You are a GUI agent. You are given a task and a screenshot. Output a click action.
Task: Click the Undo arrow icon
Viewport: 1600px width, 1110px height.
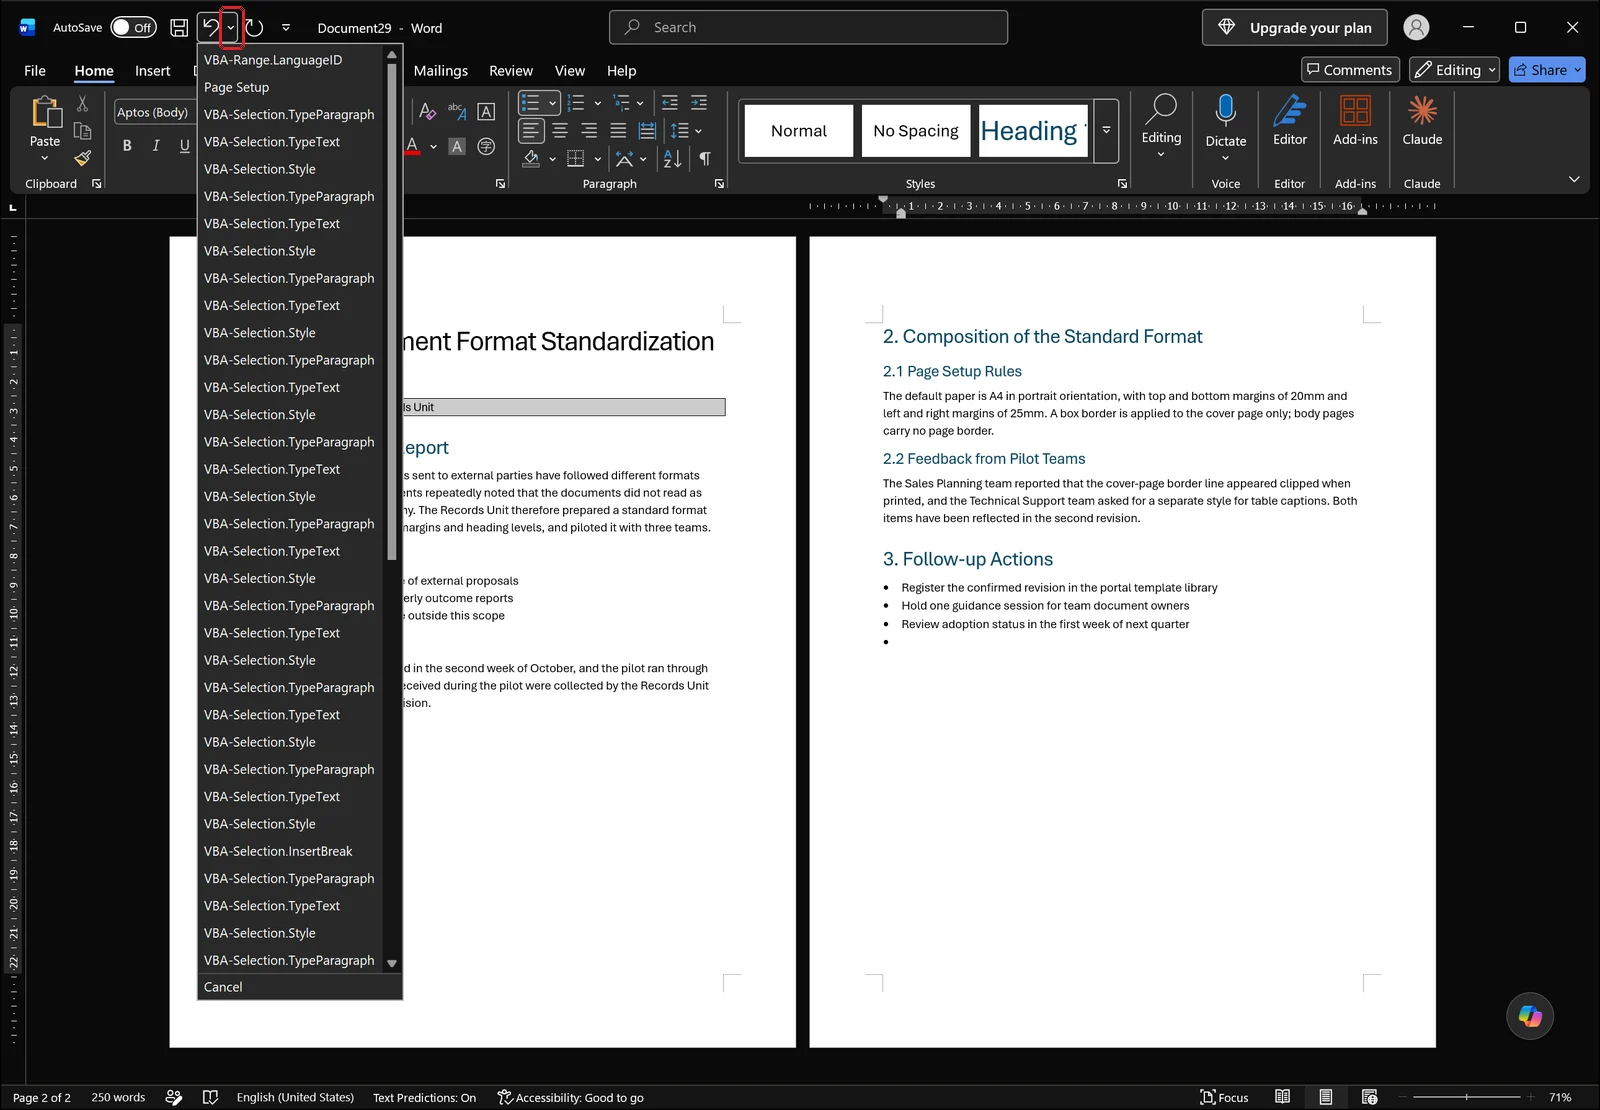pos(210,28)
